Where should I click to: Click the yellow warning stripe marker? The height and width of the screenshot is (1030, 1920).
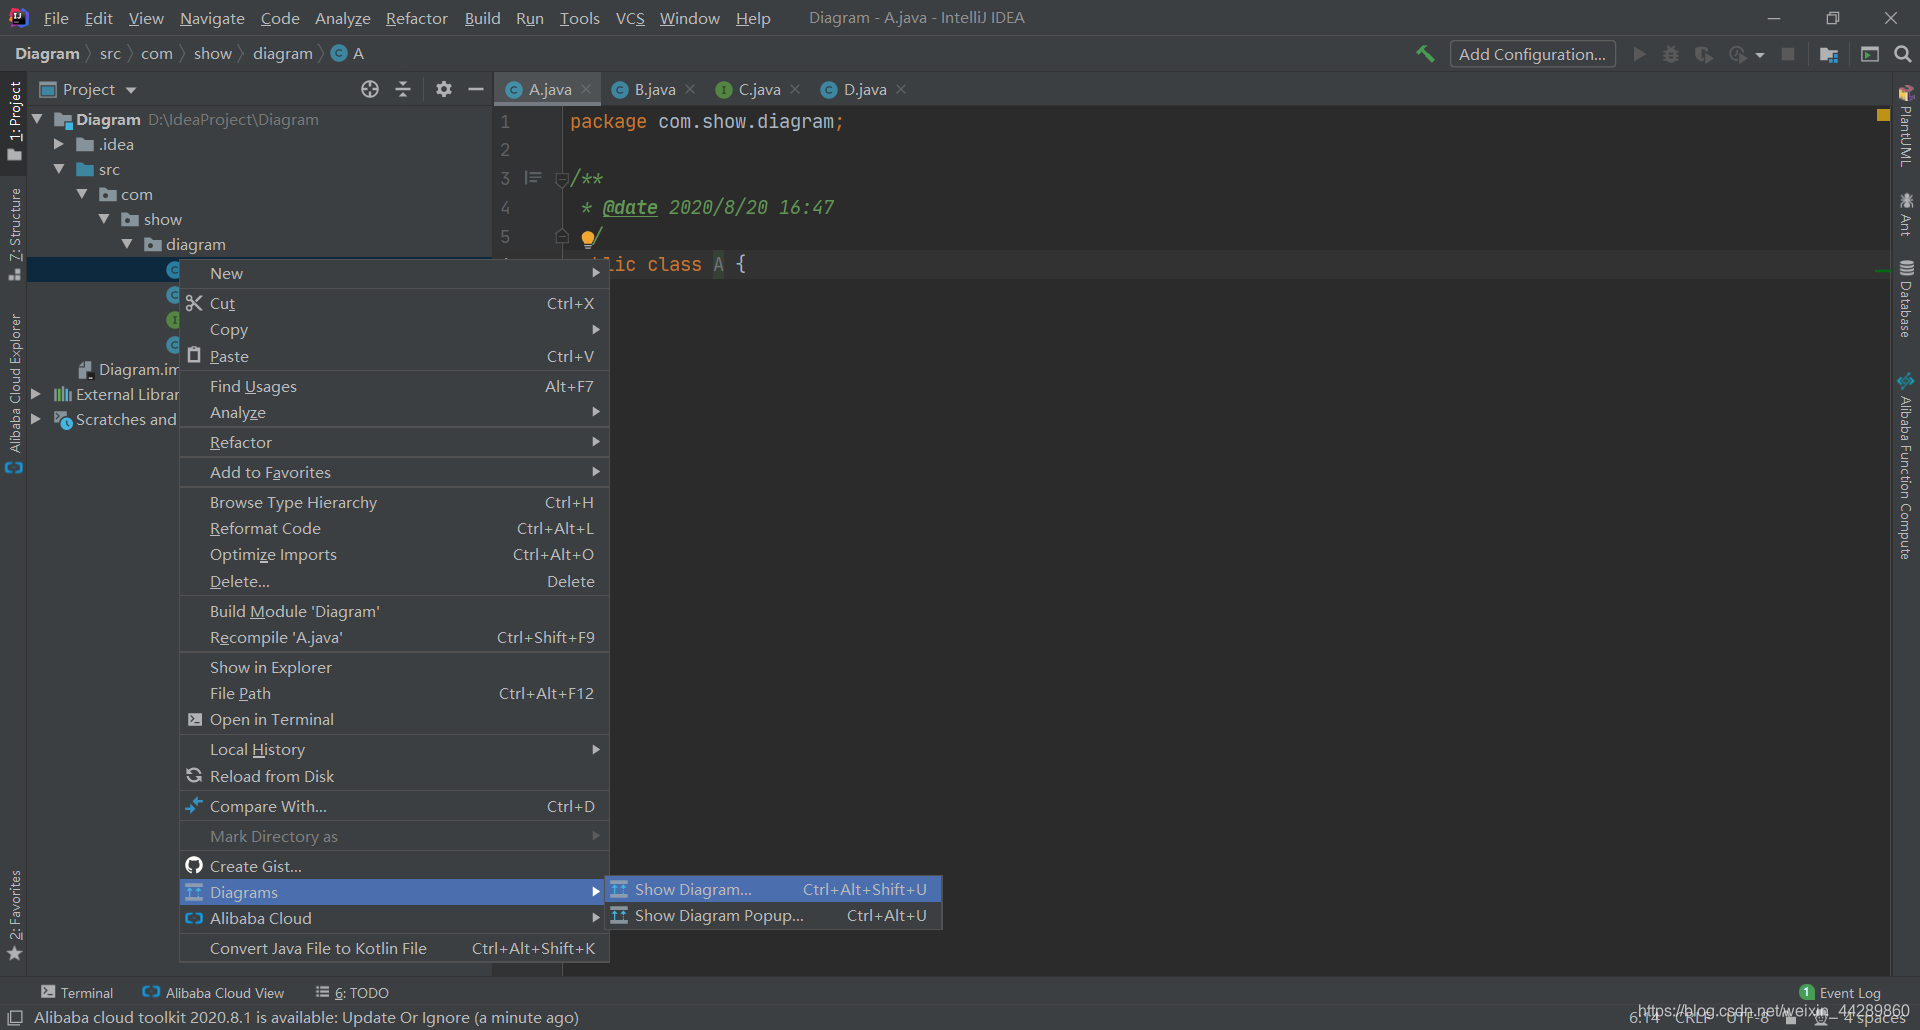[1883, 116]
